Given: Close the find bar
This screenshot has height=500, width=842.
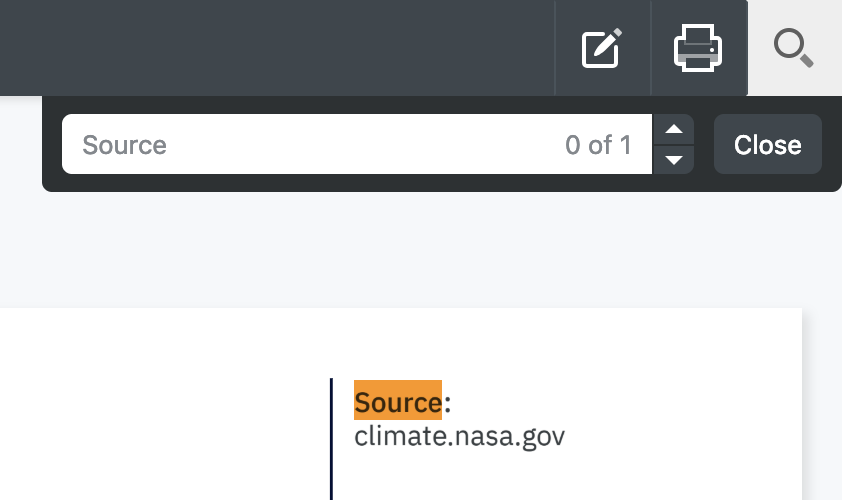Looking at the screenshot, I should (x=767, y=145).
